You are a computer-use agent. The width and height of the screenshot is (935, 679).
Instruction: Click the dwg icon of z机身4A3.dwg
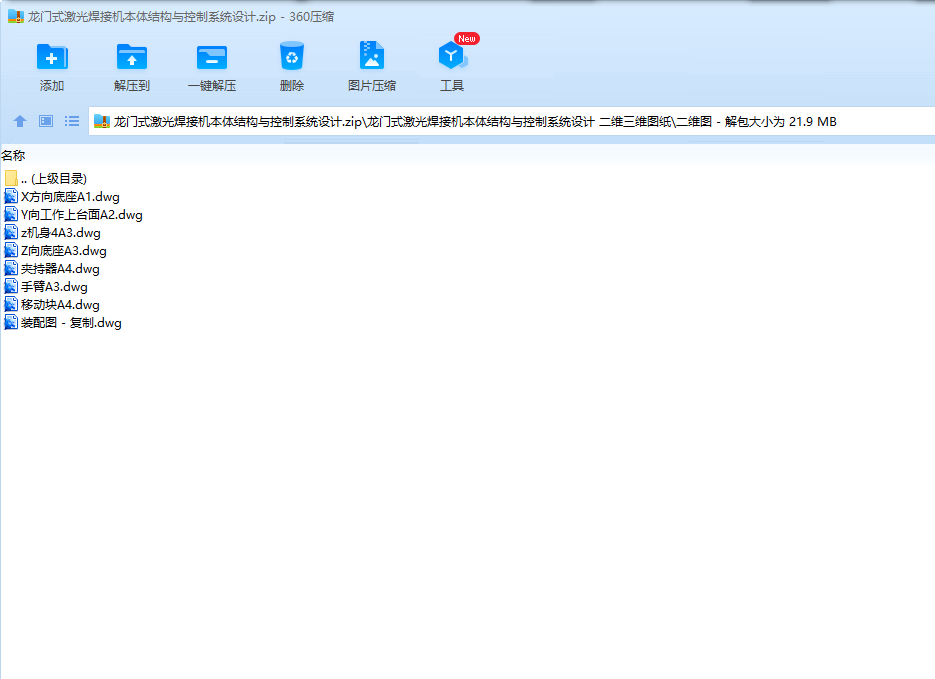11,232
